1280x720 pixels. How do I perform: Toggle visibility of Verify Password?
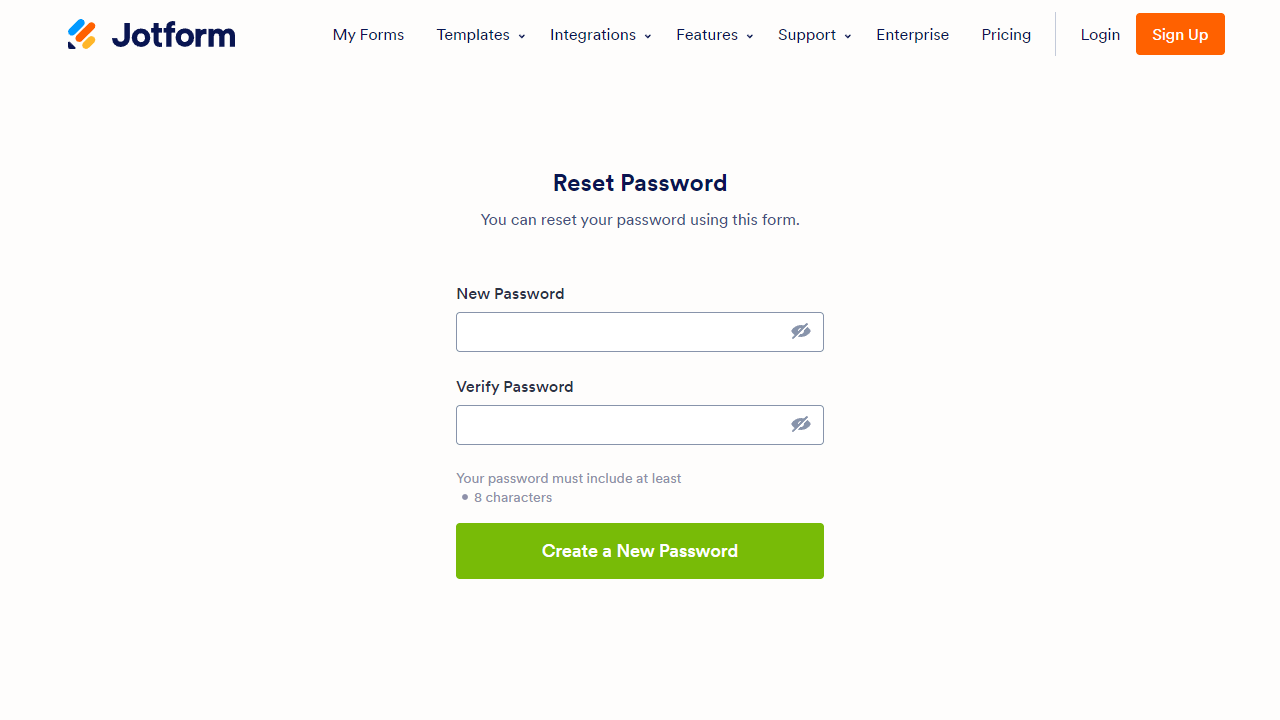tap(801, 425)
